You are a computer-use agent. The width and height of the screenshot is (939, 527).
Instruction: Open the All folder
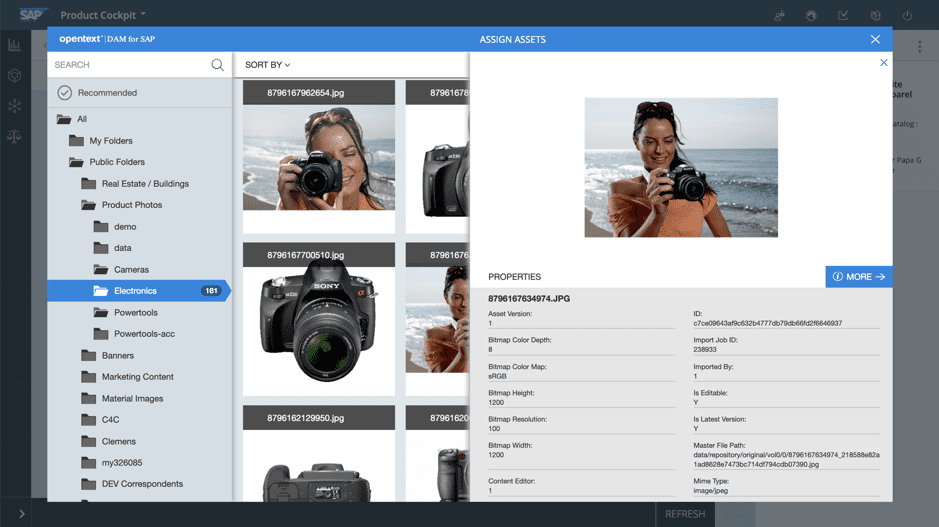(x=72, y=119)
